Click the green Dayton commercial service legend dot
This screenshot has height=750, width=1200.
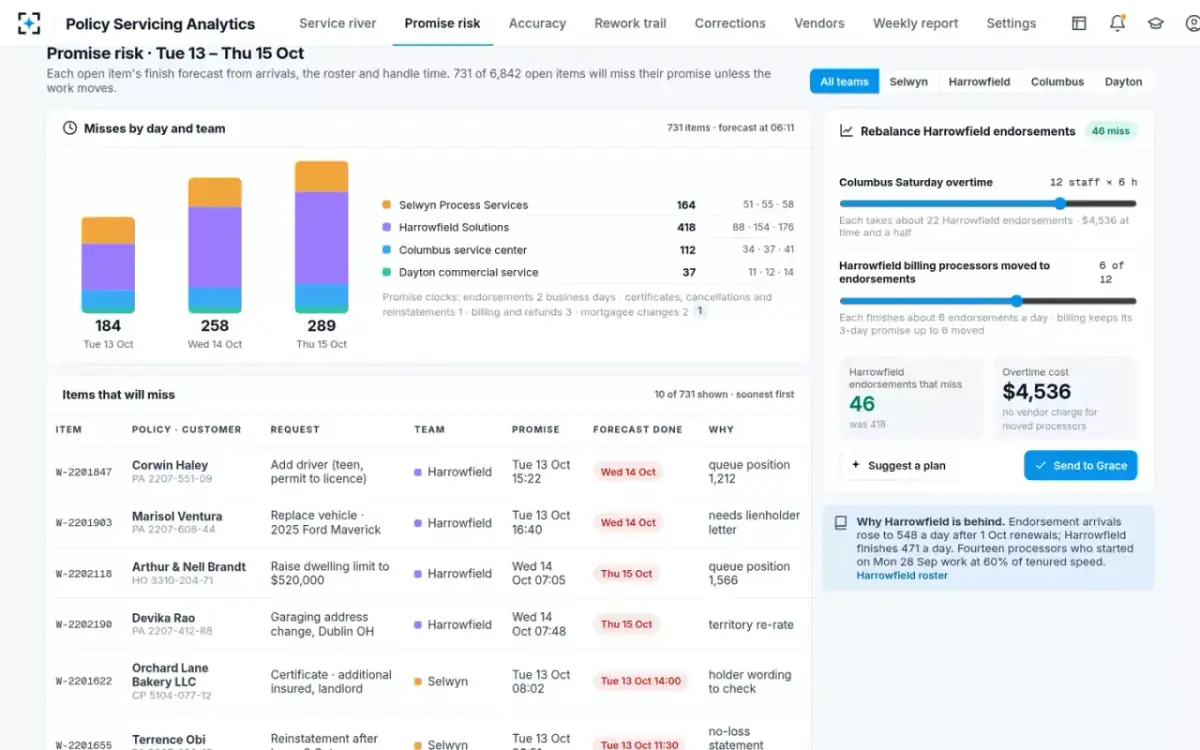click(387, 272)
